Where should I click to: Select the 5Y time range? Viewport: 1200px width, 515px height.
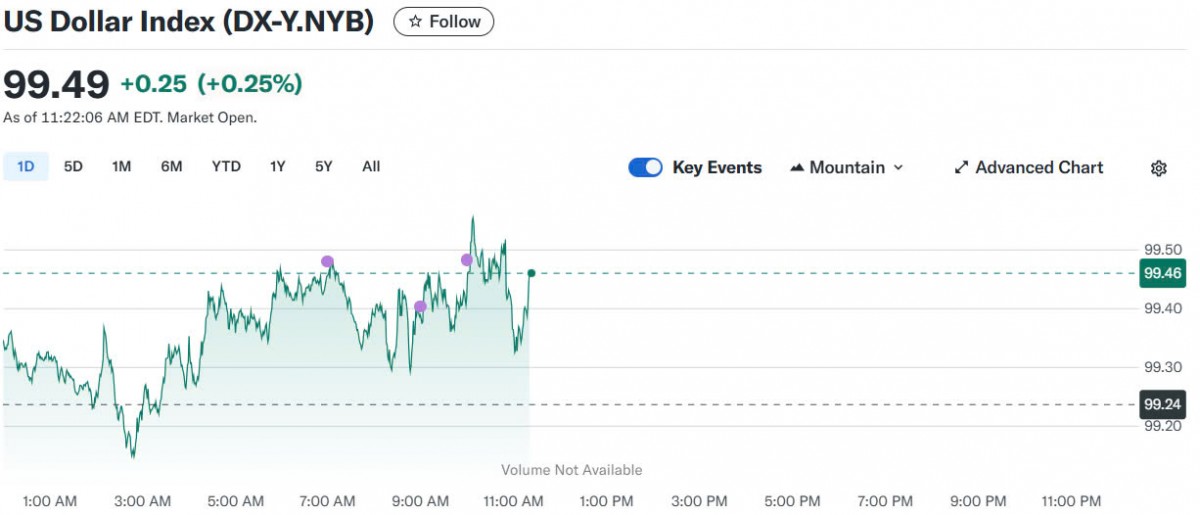[x=324, y=167]
